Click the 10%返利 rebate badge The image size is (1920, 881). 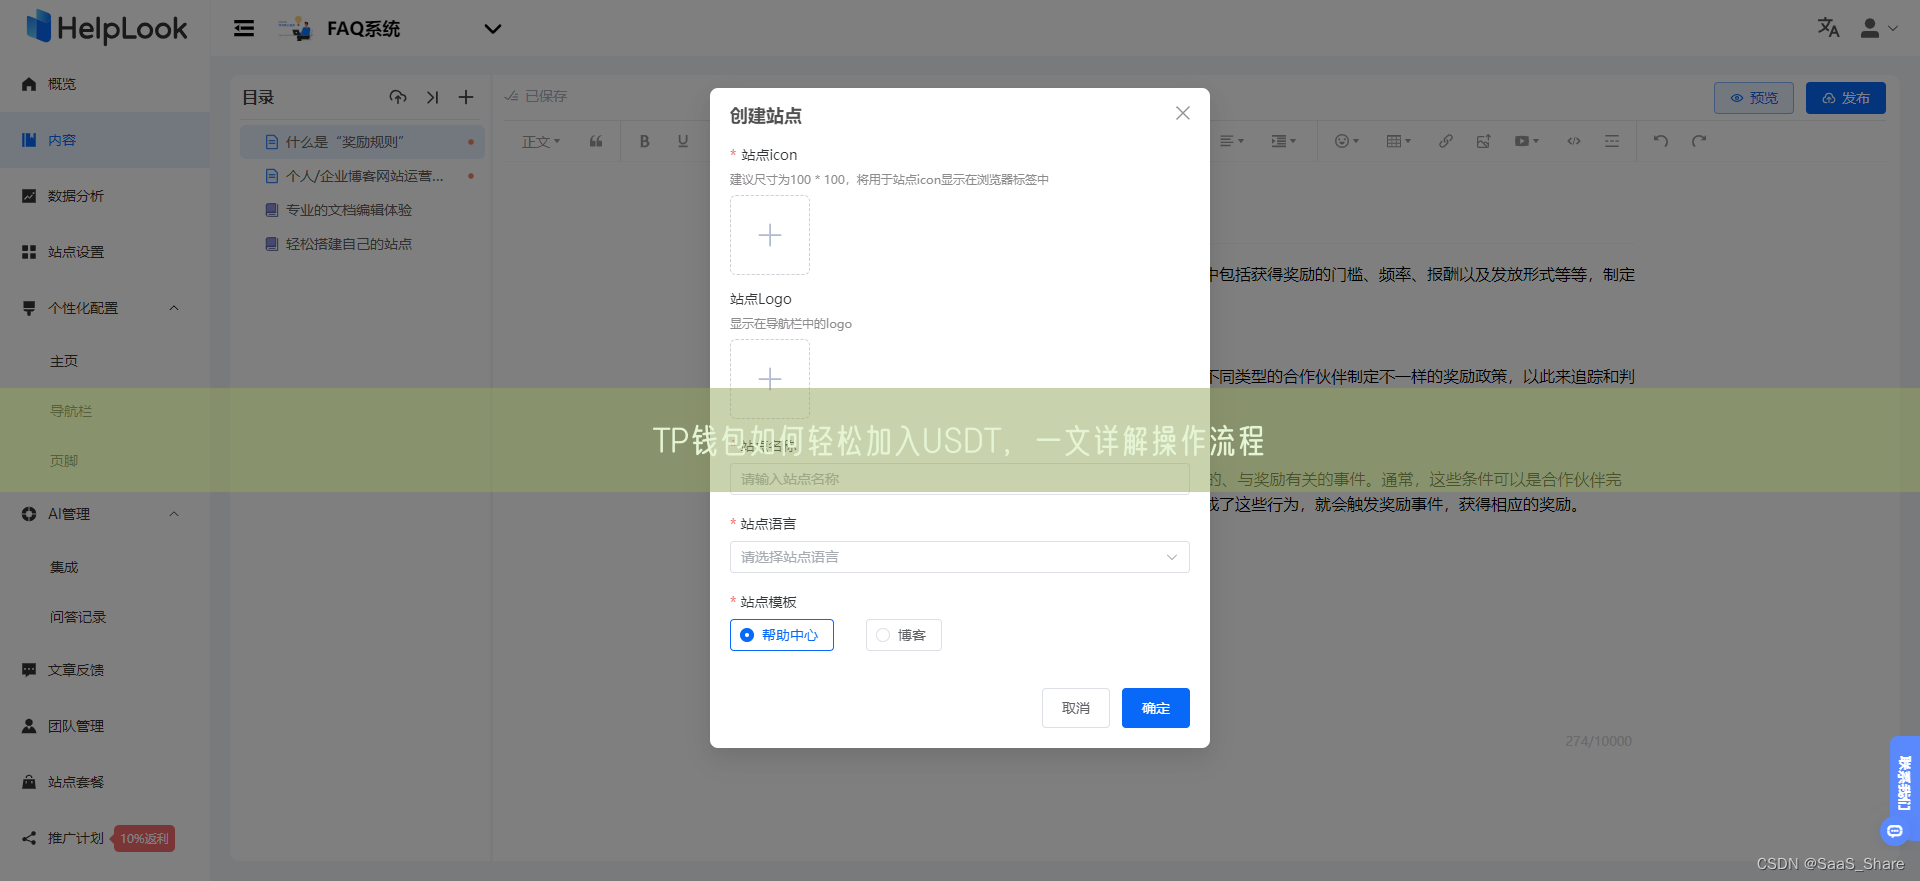[x=144, y=838]
